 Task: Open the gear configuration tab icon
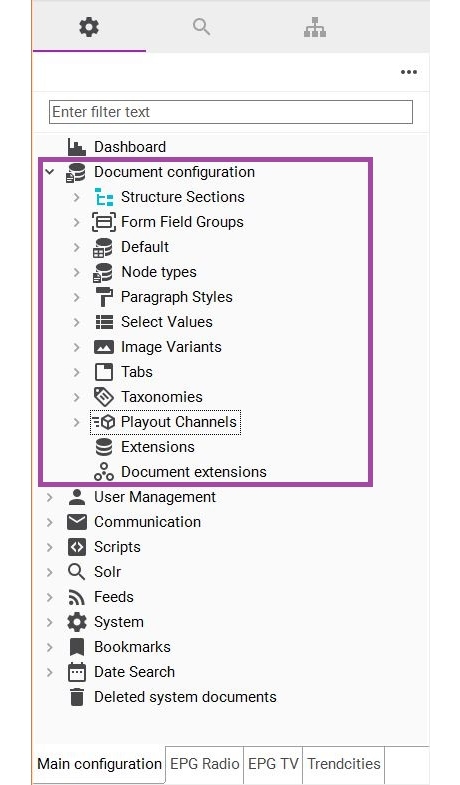pyautogui.click(x=89, y=27)
